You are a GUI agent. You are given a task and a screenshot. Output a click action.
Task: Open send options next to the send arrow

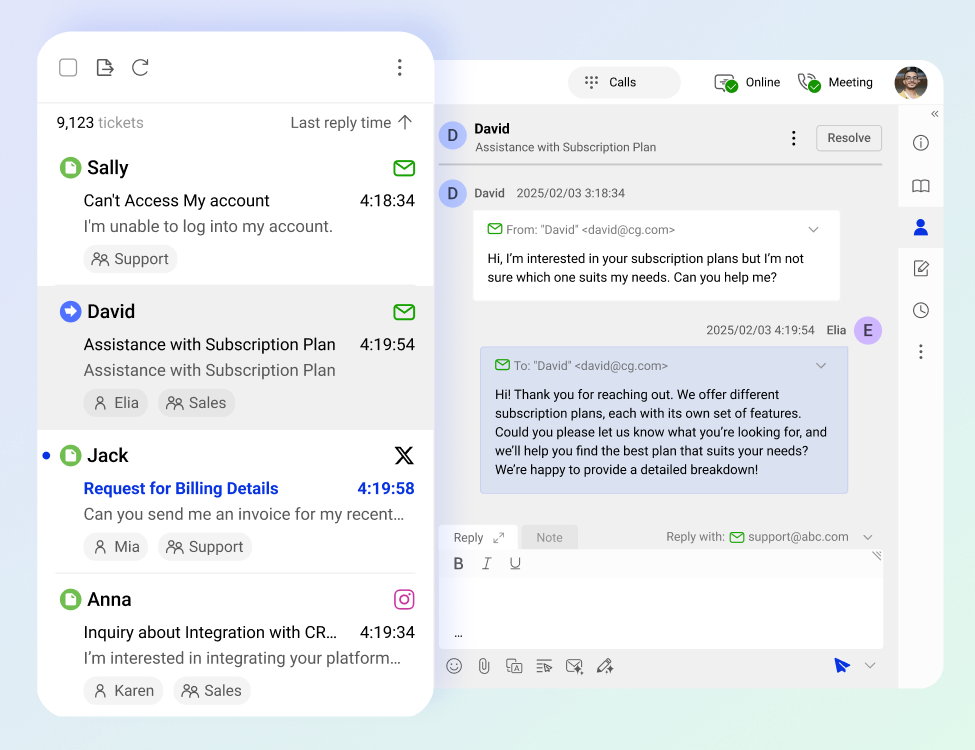click(868, 665)
